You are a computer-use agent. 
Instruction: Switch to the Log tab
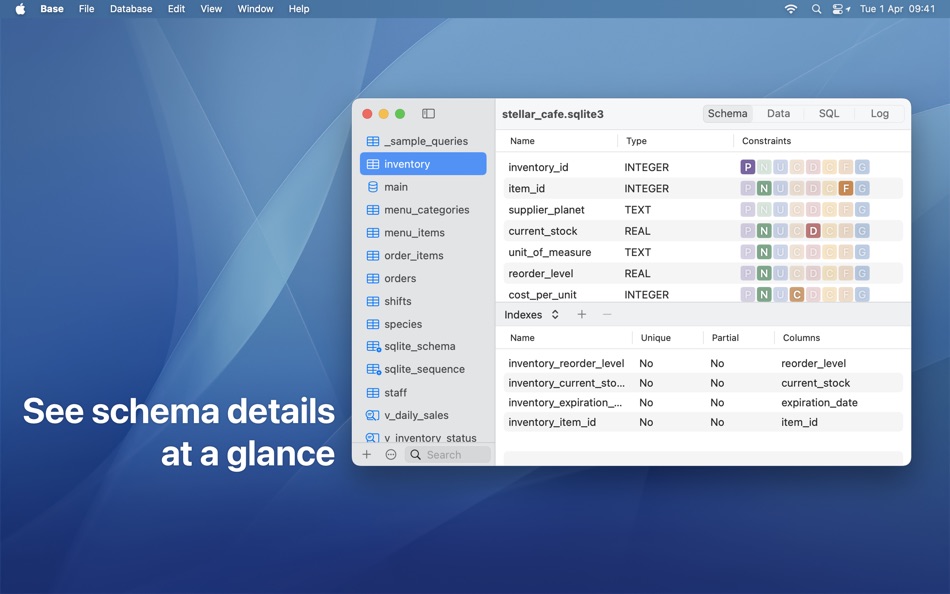point(879,113)
